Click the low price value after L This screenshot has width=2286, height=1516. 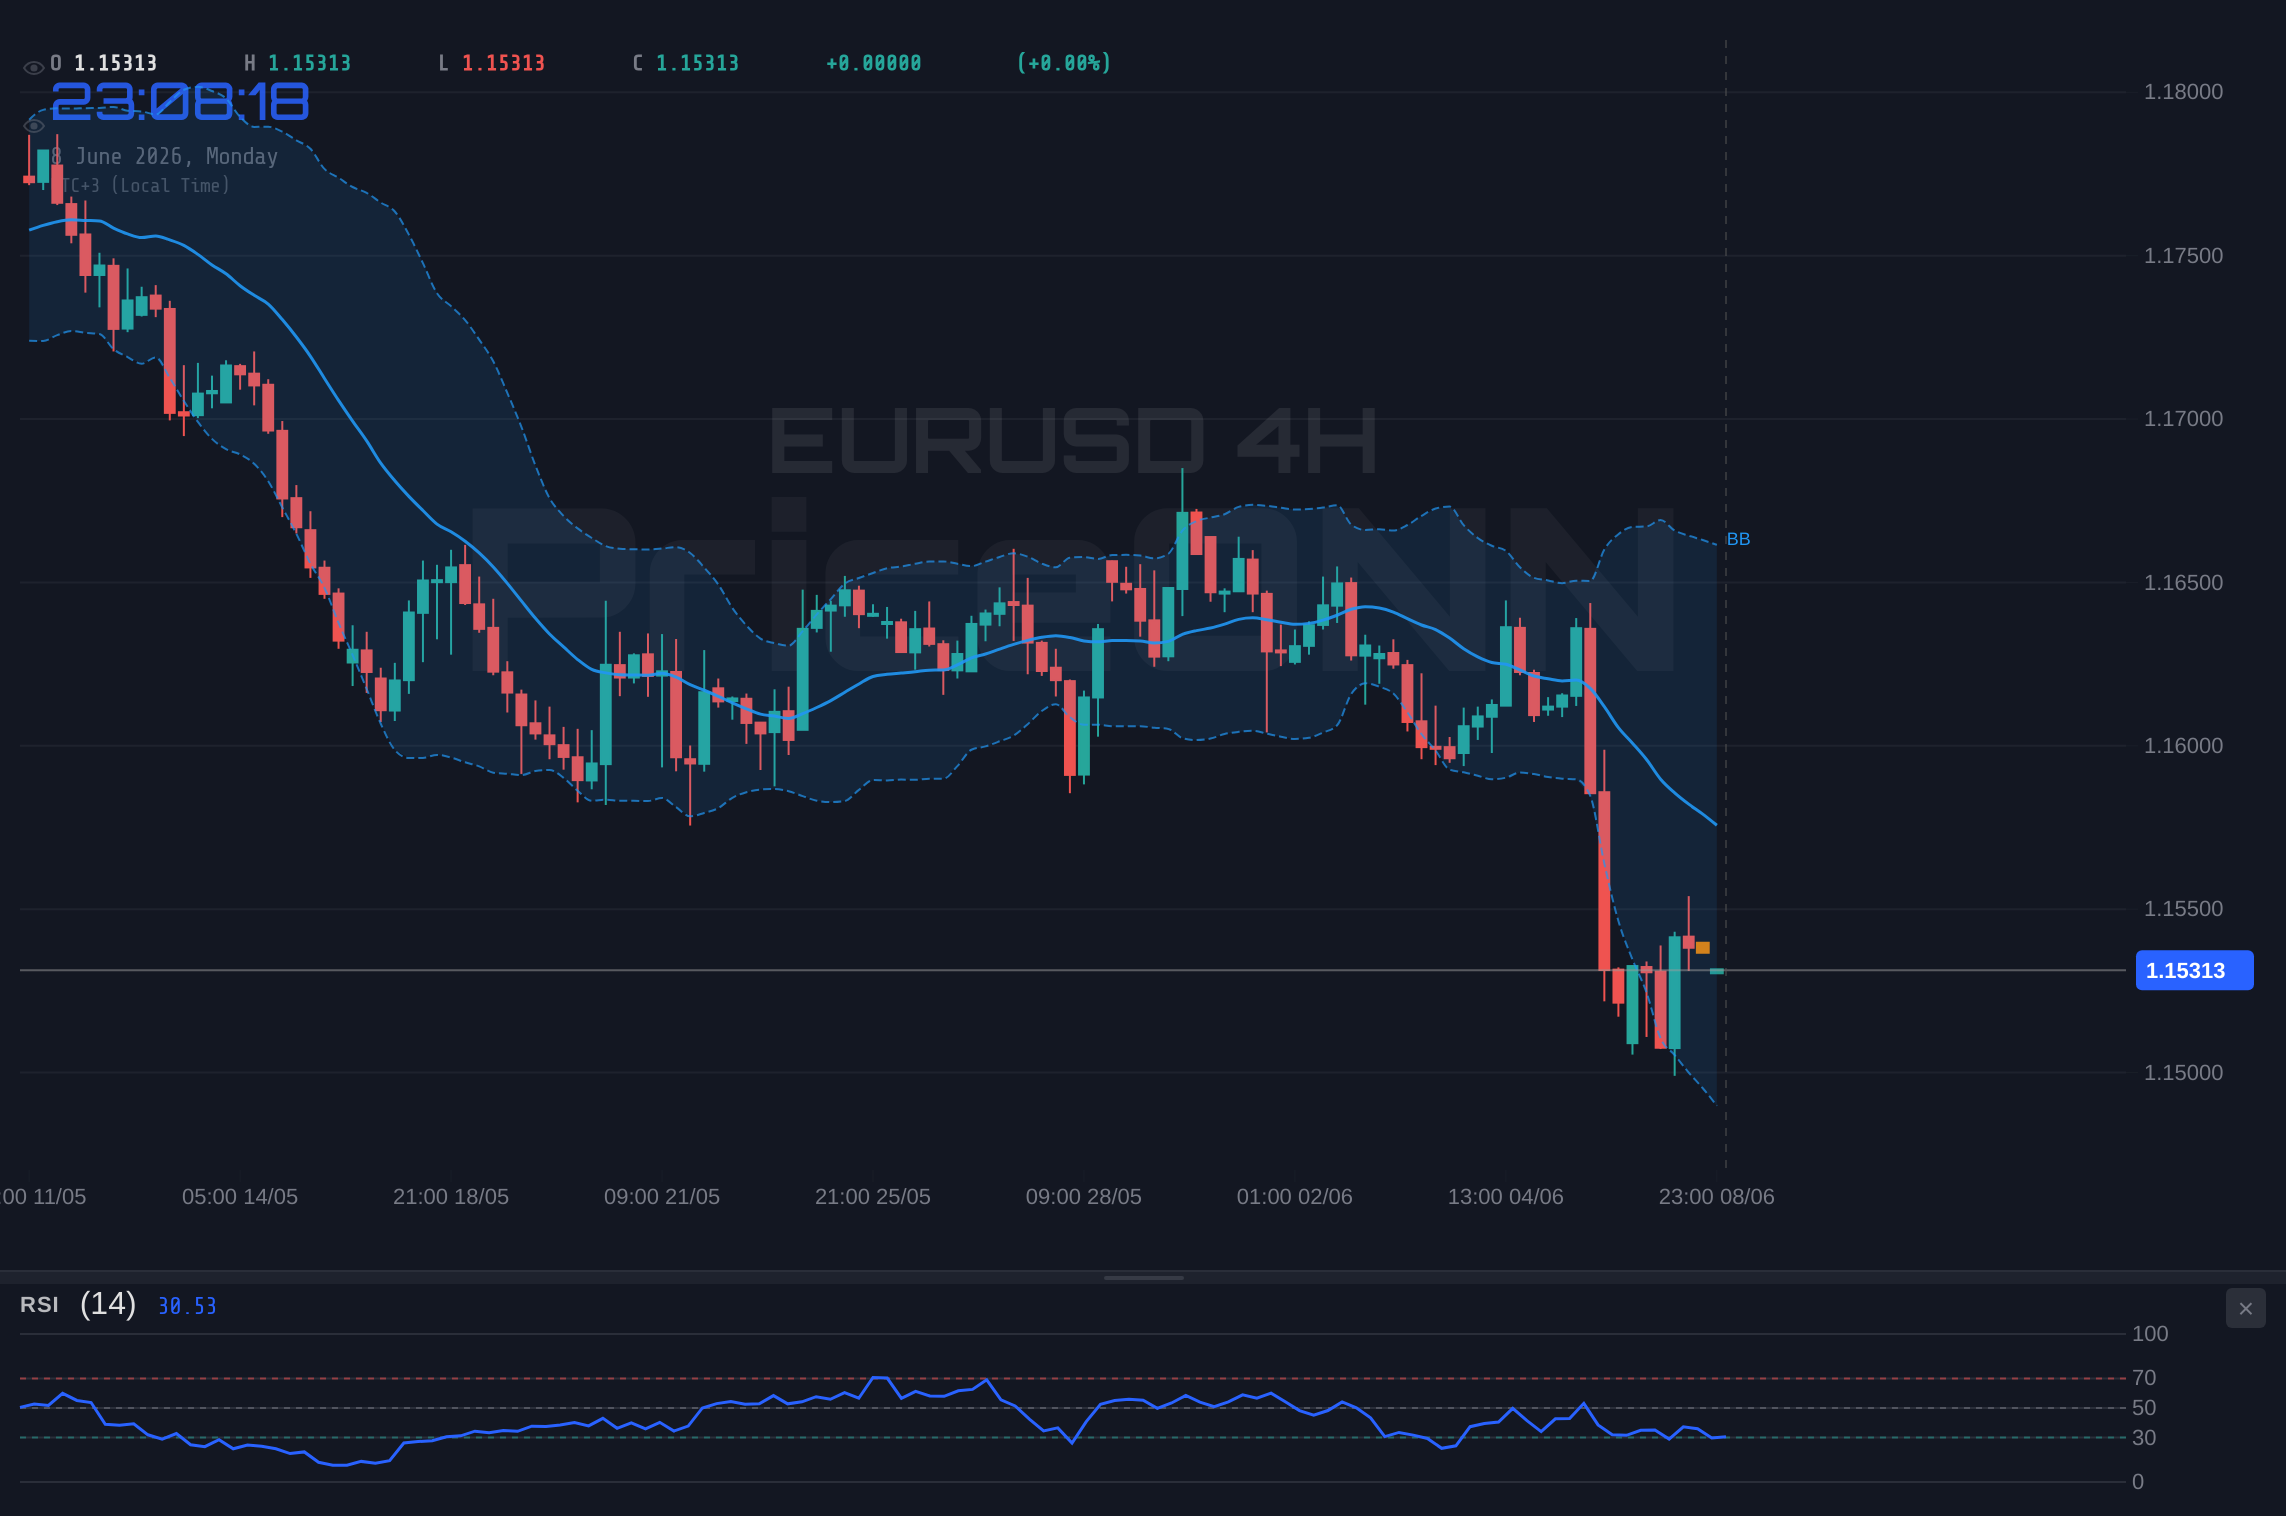pyautogui.click(x=503, y=63)
